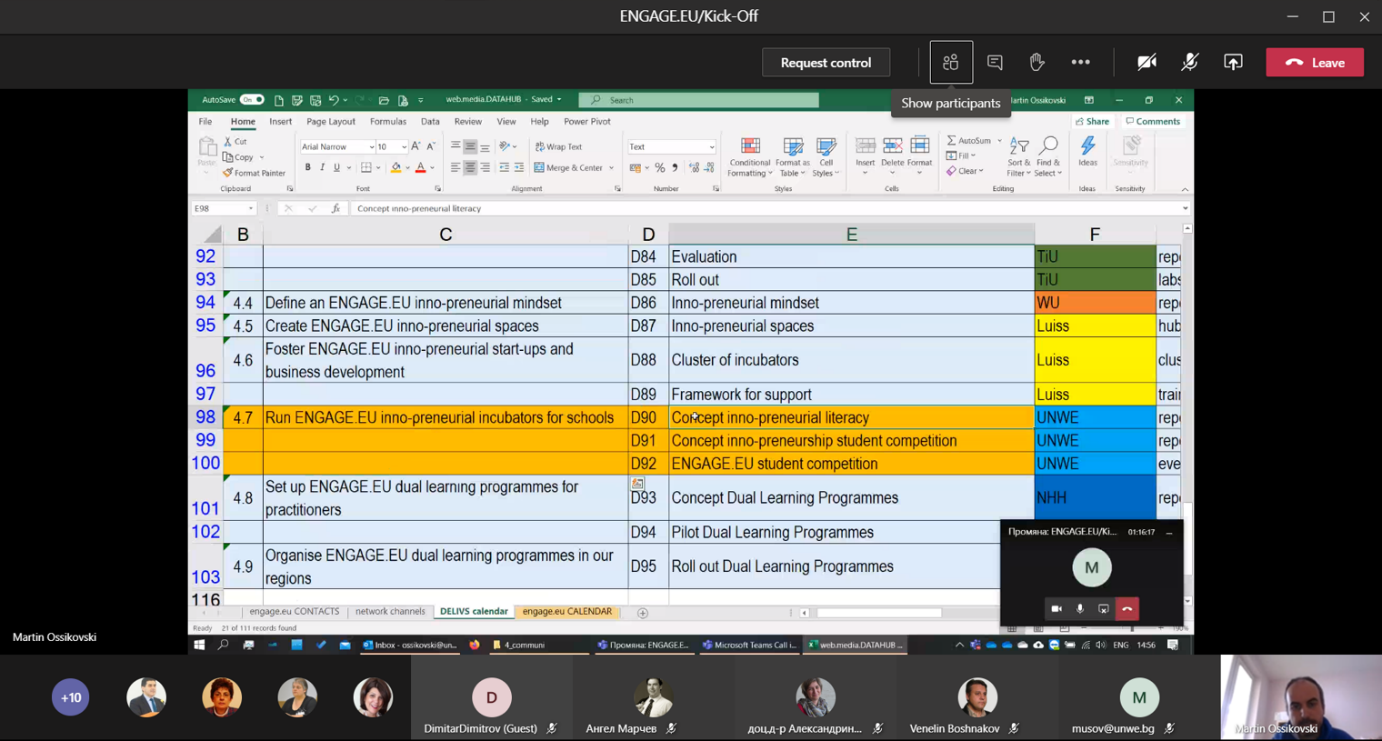Open the Home ribbon tab
Screen dimensions: 1382x741
[243, 122]
